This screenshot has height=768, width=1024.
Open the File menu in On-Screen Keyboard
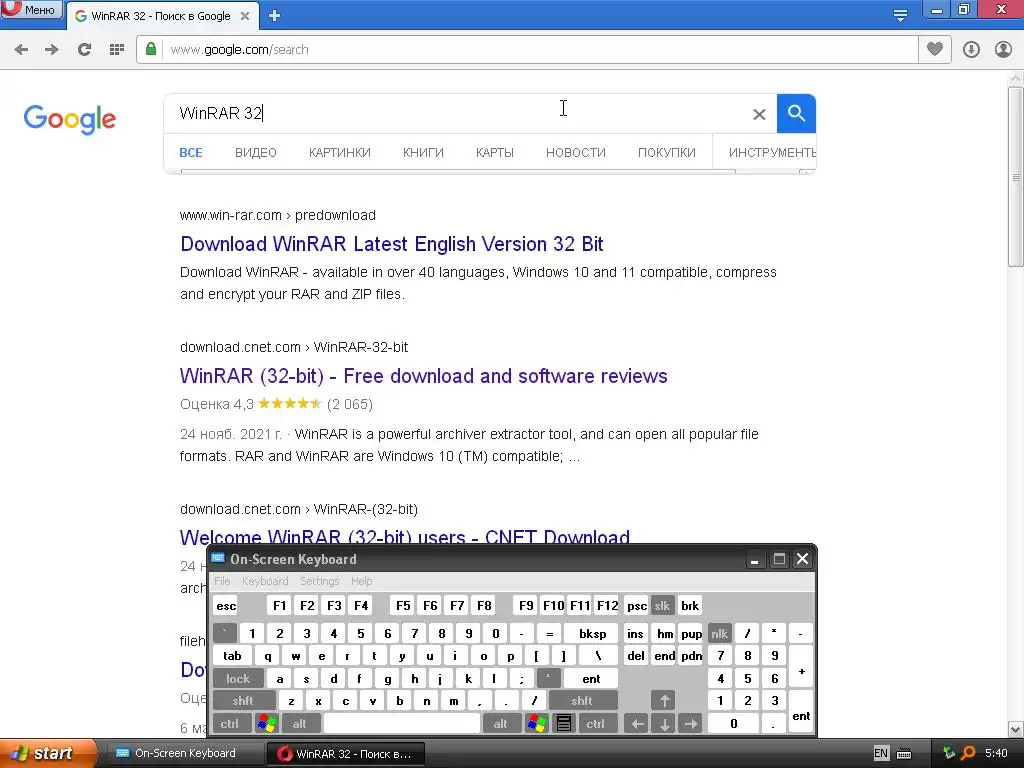[223, 581]
